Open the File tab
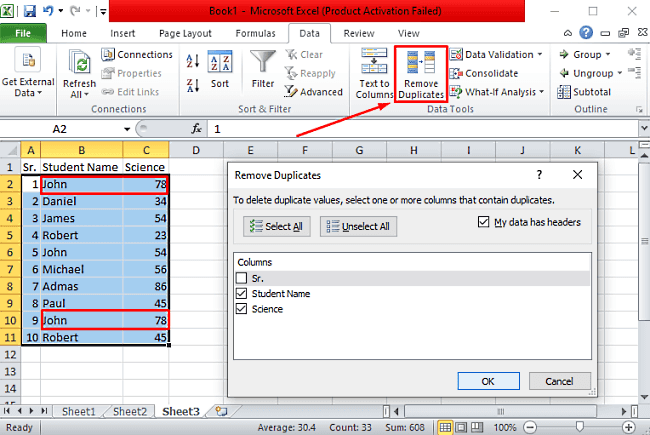Viewport: 650px width, 435px height. tap(23, 33)
